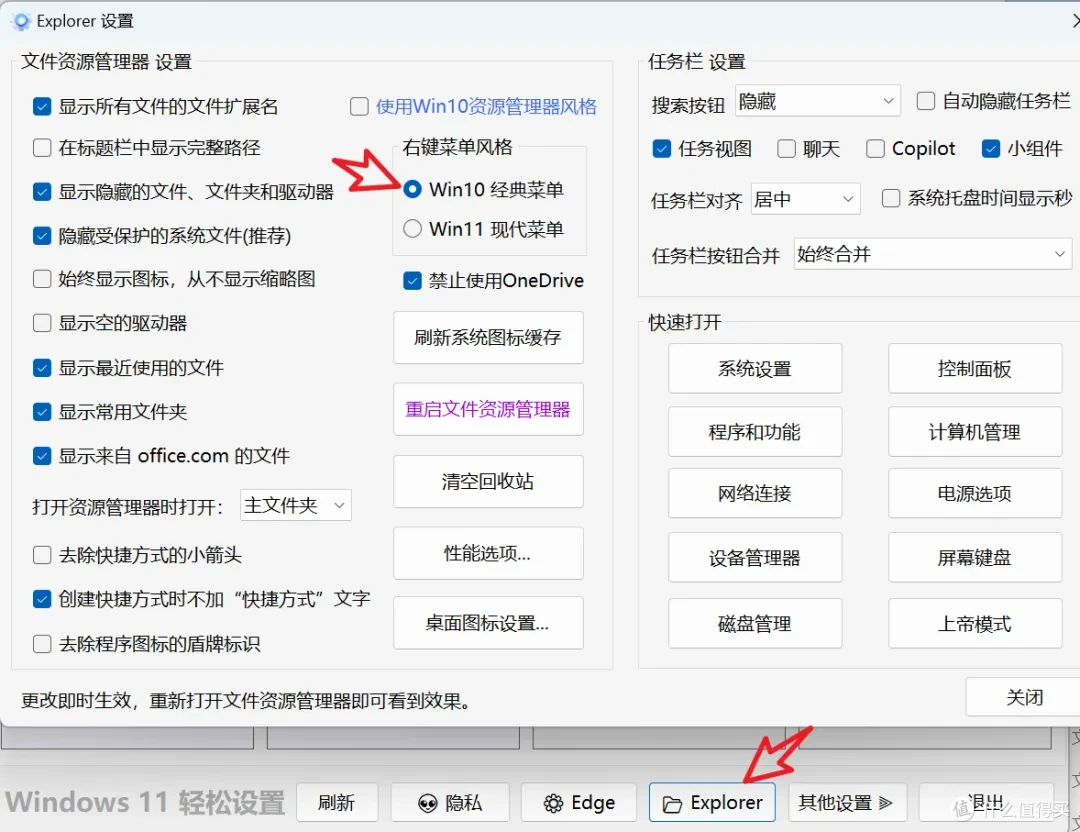Open 电源选项 button

[975, 493]
